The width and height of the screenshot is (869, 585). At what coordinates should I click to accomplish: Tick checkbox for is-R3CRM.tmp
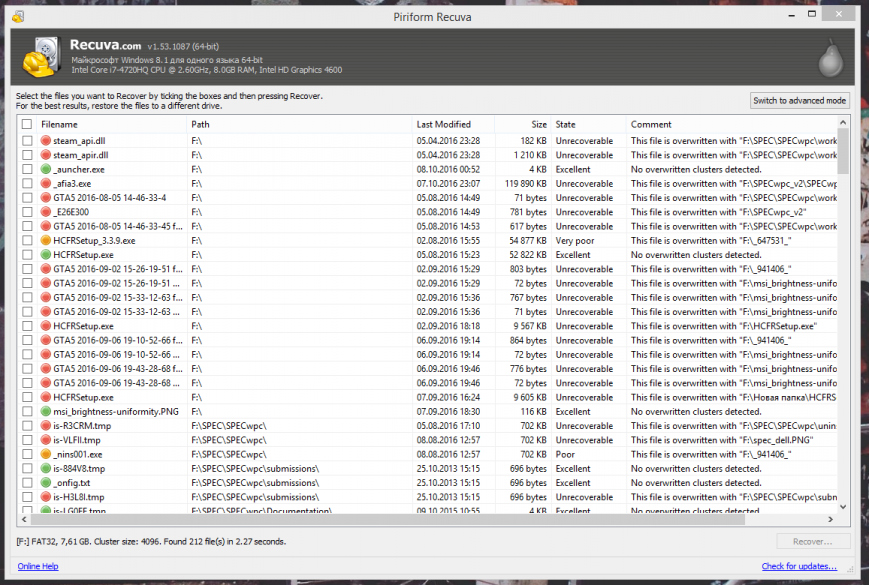[x=27, y=426]
